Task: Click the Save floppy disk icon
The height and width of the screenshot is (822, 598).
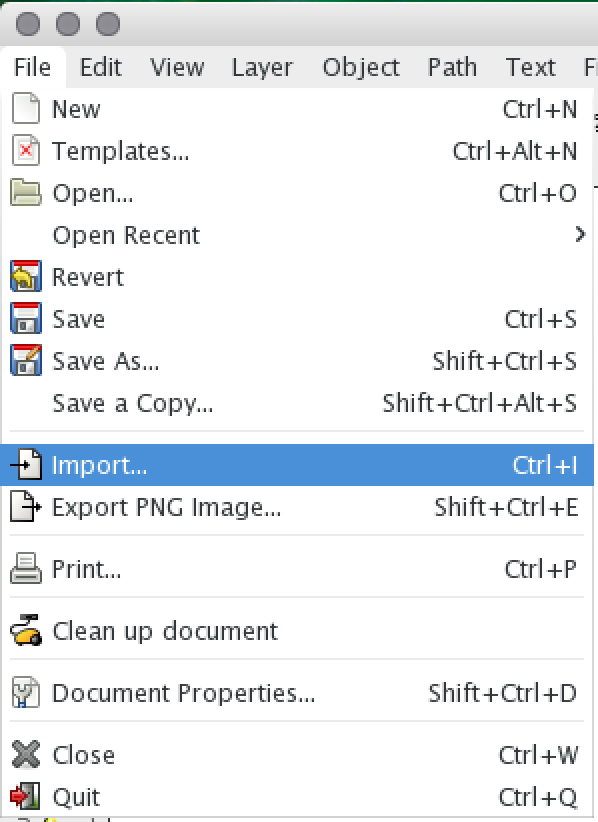Action: click(26, 318)
